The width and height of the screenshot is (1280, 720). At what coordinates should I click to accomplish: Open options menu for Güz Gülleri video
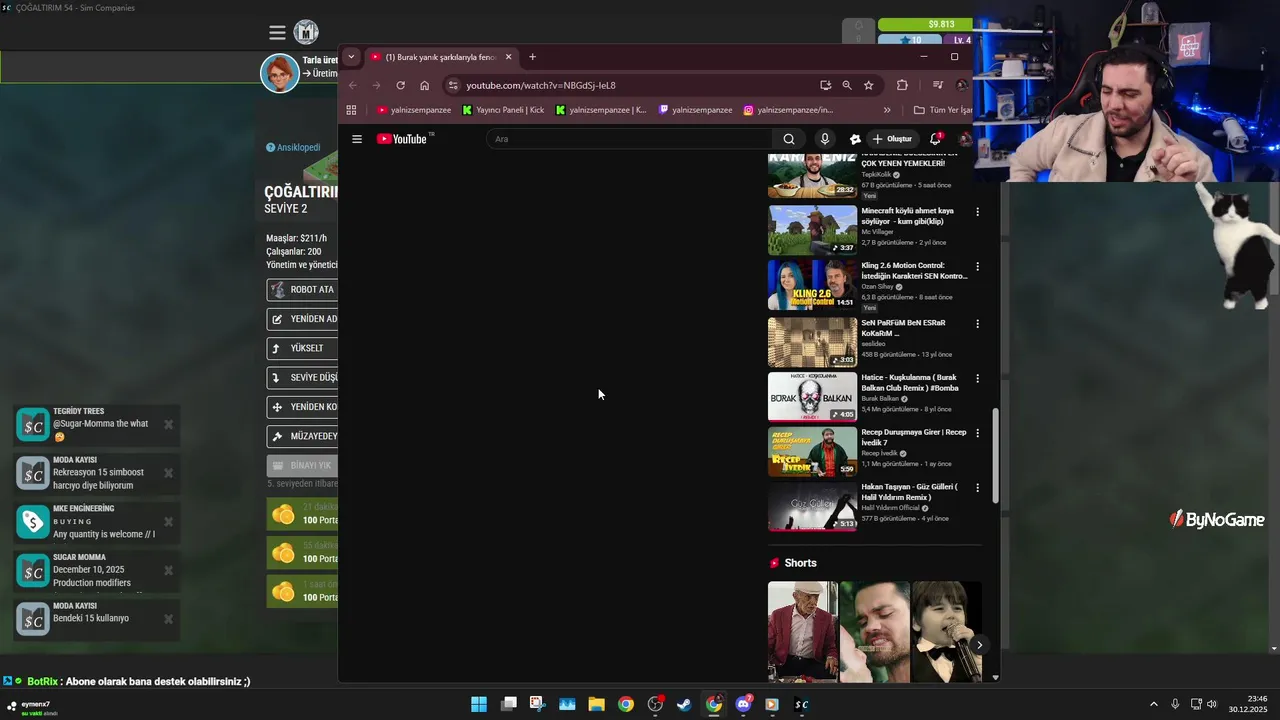coord(977,488)
